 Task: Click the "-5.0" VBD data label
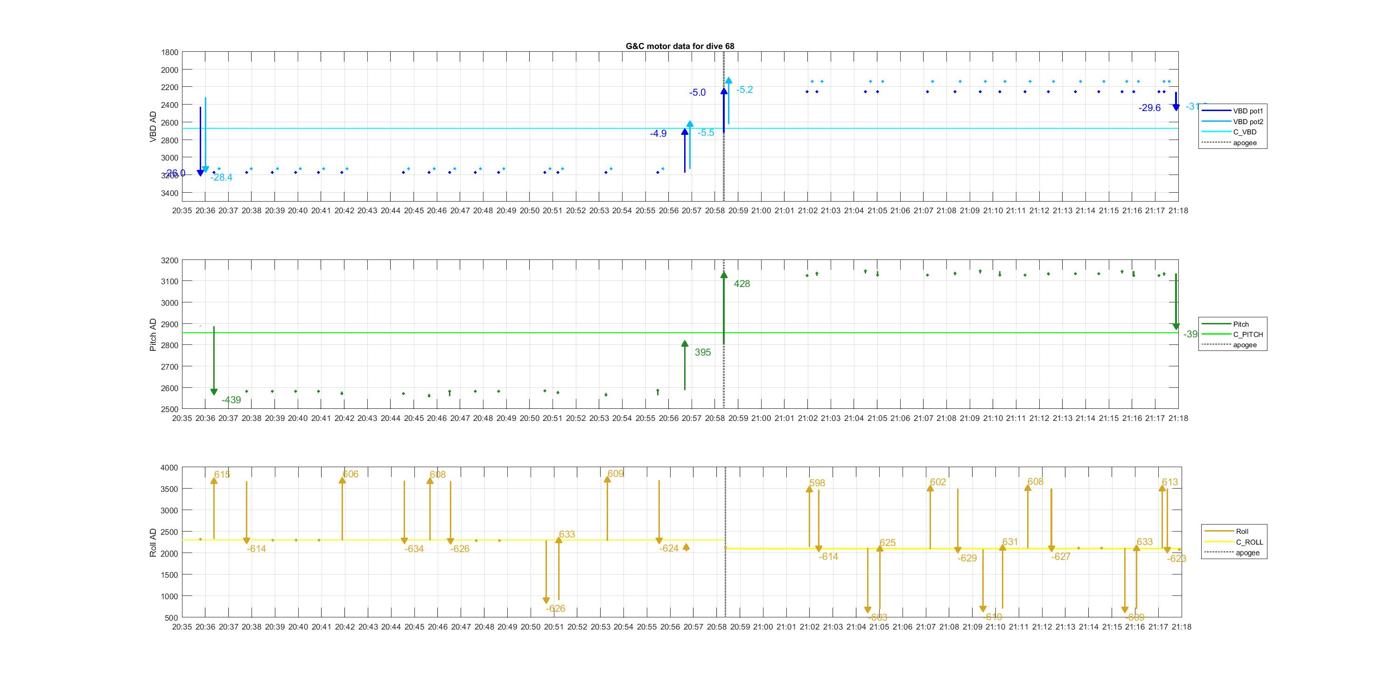[697, 92]
